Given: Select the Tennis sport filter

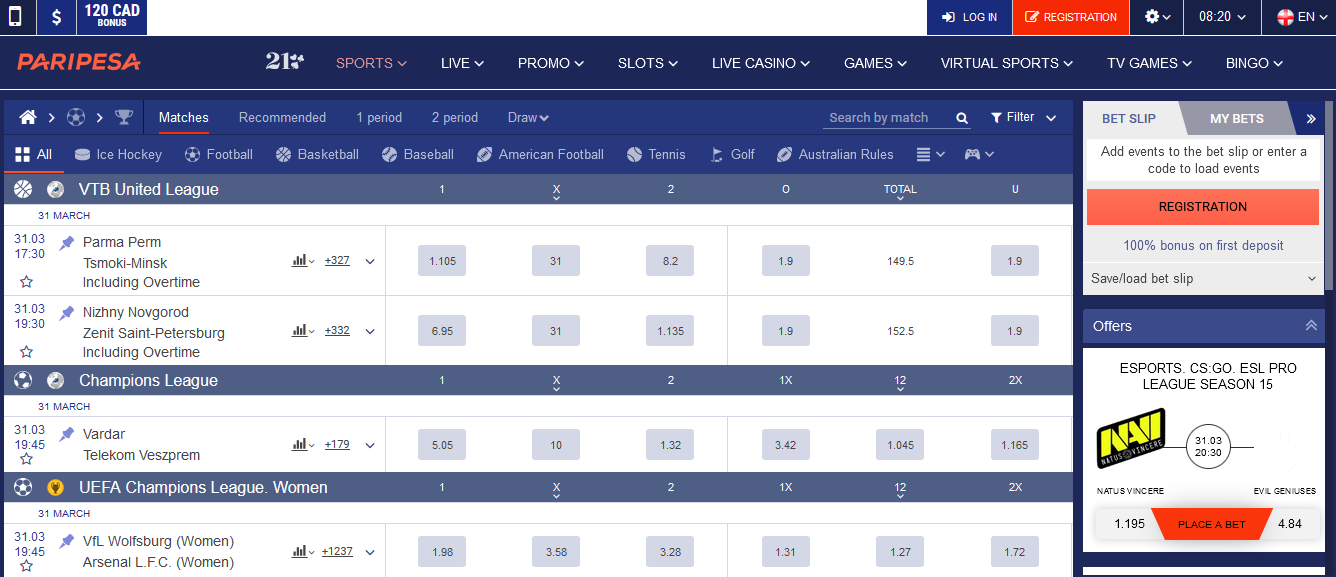Looking at the screenshot, I should coord(656,154).
